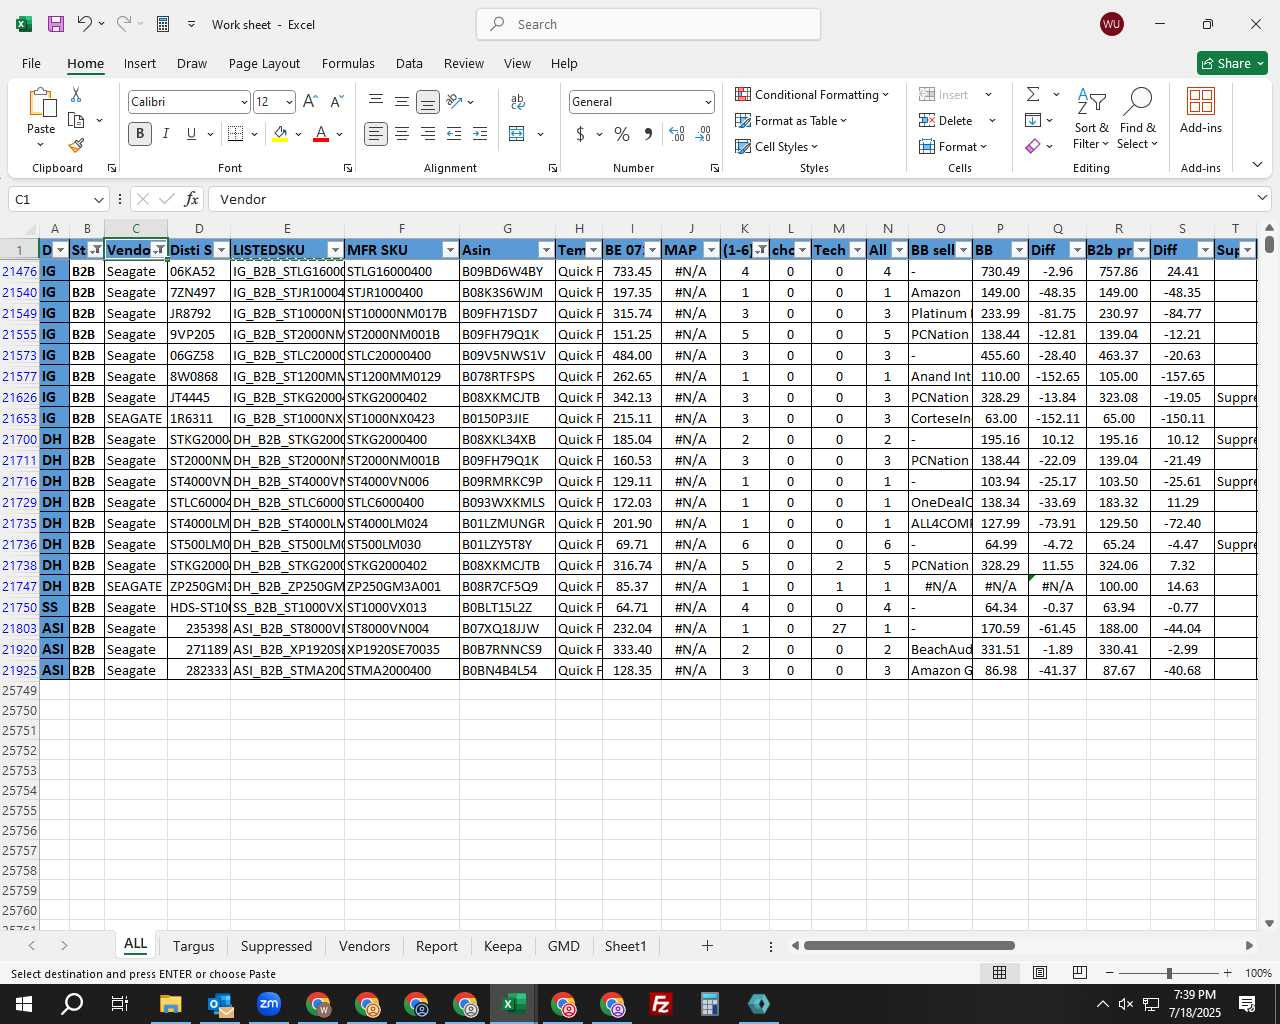Click the Wrap Text icon
Viewport: 1280px width, 1024px height.
[518, 102]
